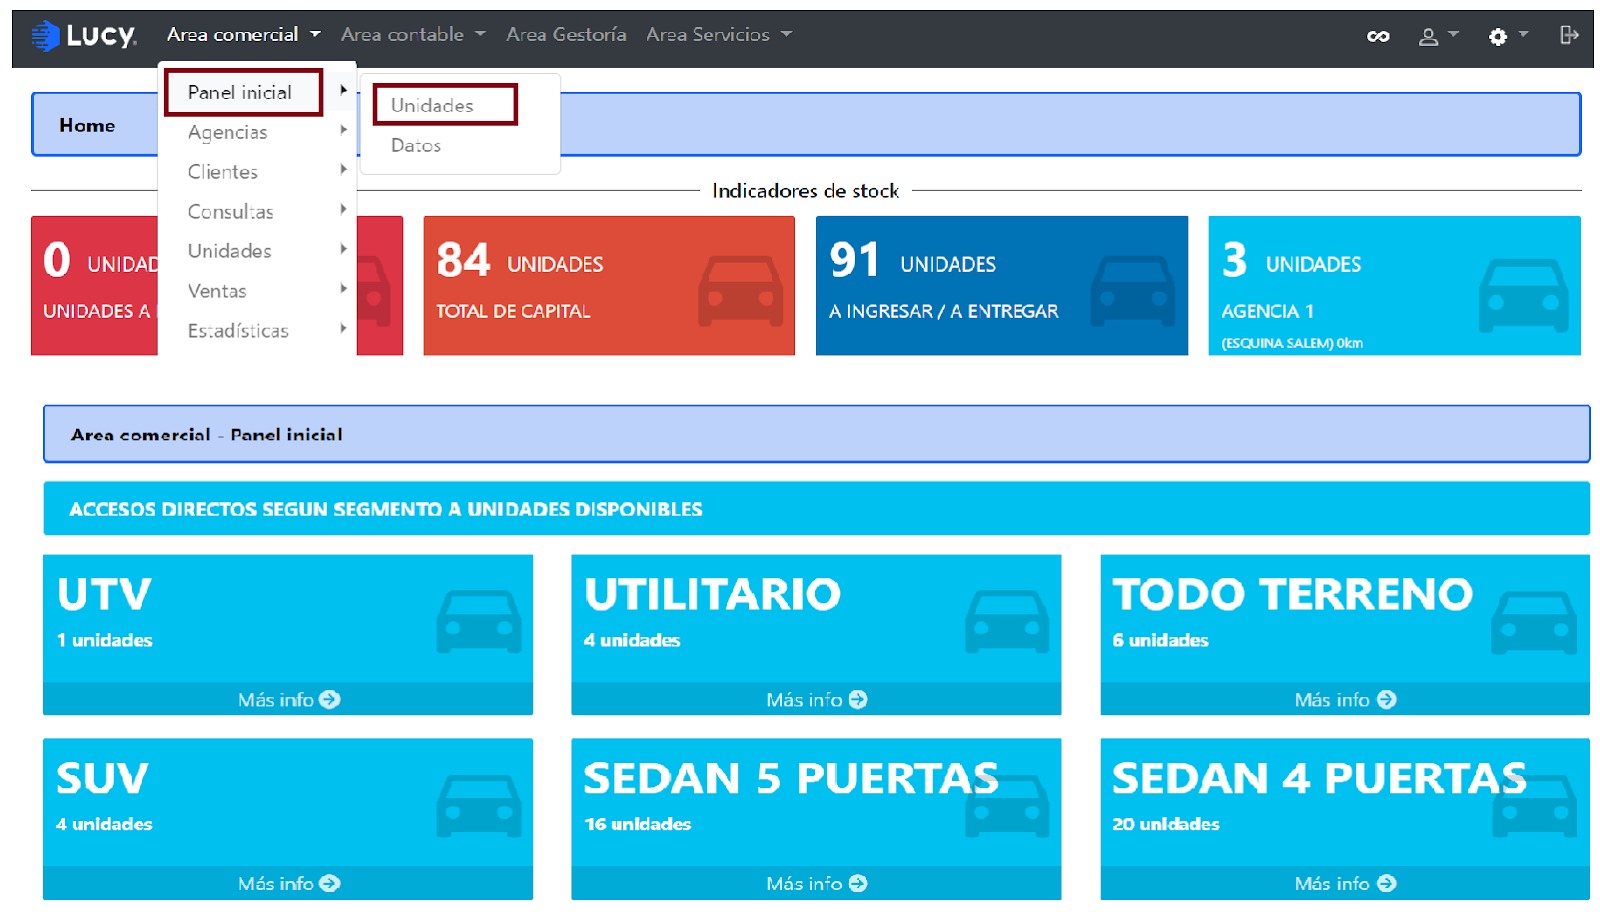Click car icon on SUV card
Viewport: 1600px width, 912px height.
click(x=479, y=806)
